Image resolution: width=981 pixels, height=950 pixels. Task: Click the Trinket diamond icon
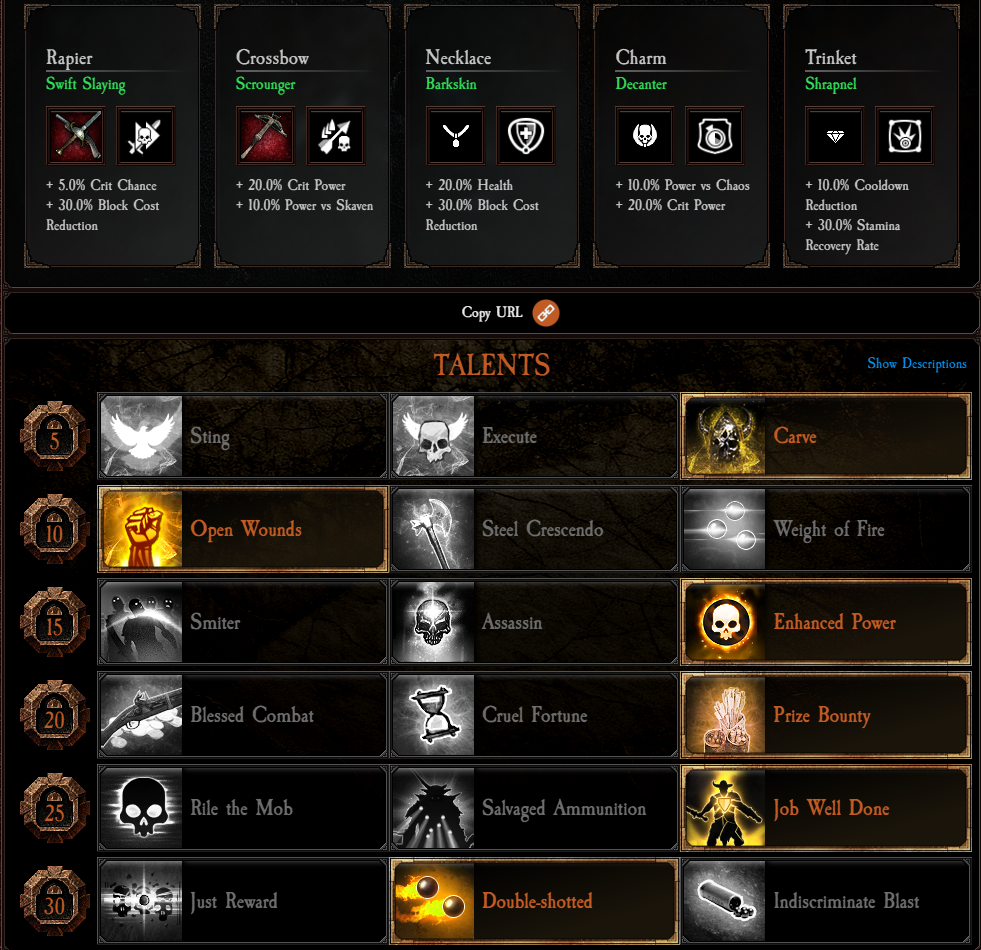pos(835,136)
